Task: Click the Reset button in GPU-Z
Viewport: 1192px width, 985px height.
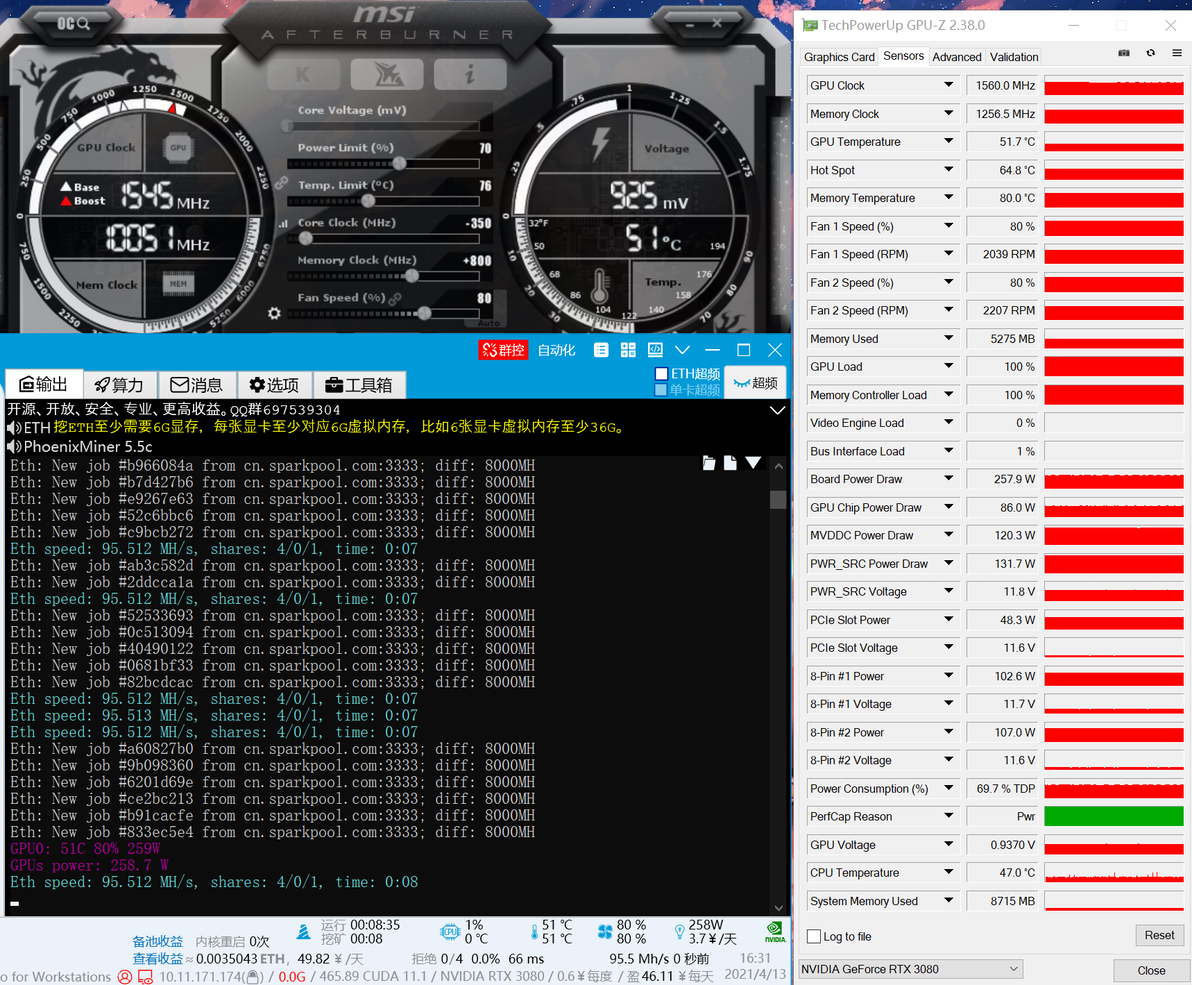Action: pyautogui.click(x=1159, y=936)
